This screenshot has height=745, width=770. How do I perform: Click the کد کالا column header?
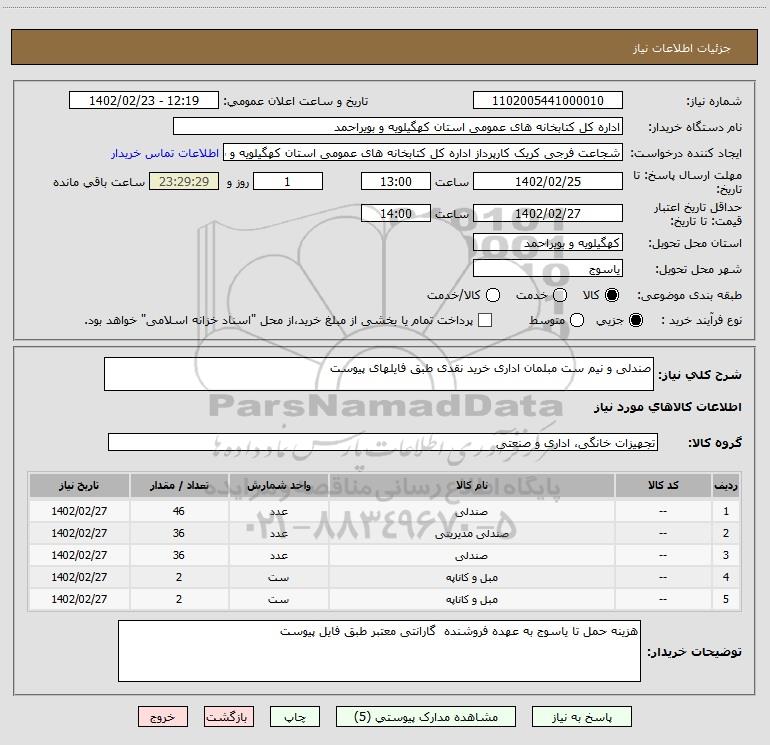click(x=663, y=486)
